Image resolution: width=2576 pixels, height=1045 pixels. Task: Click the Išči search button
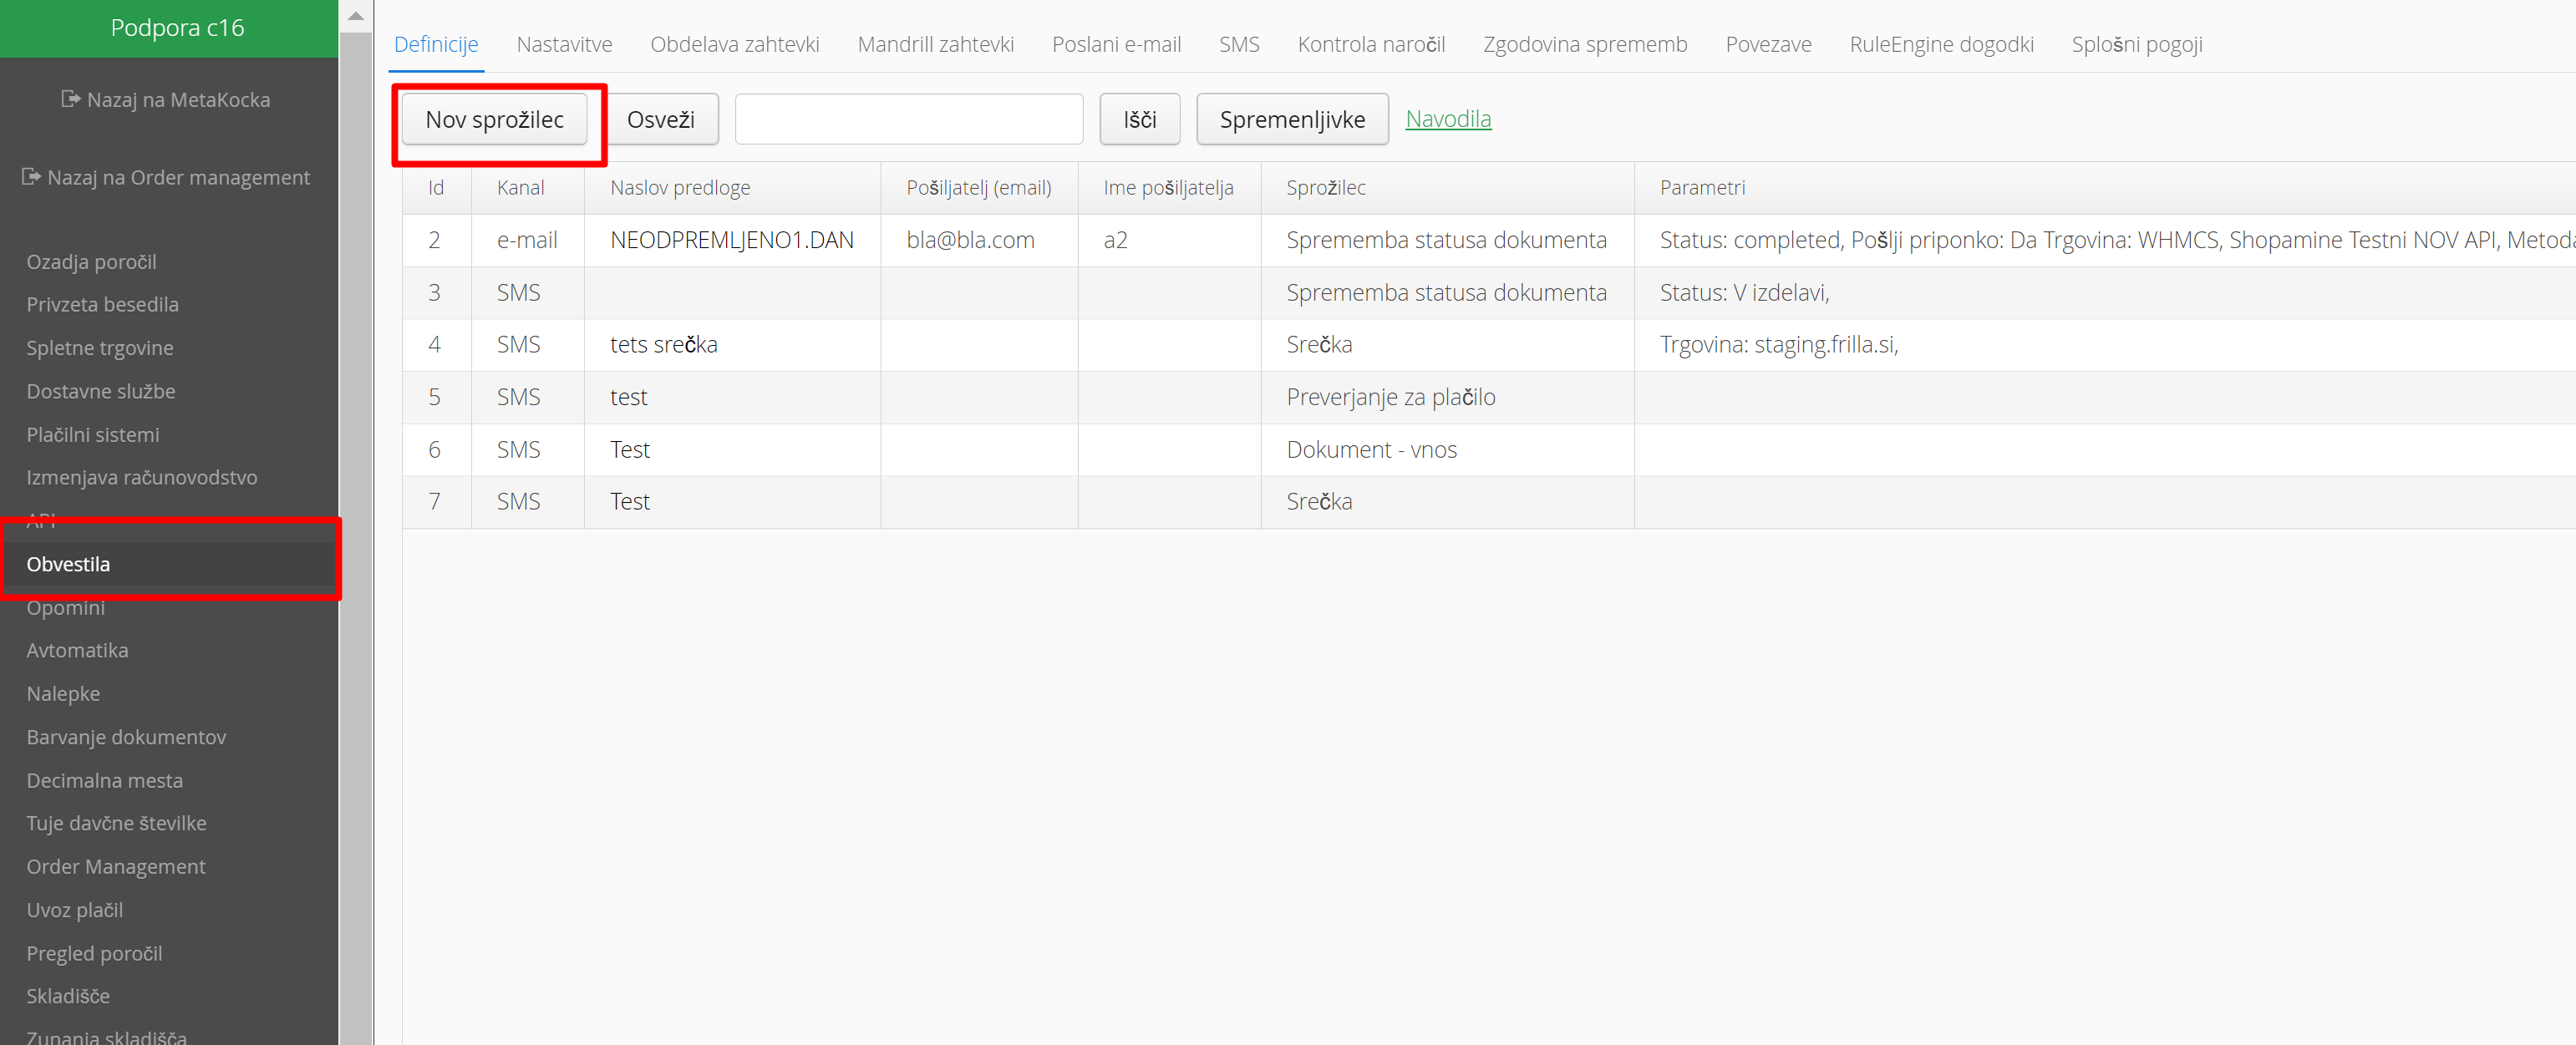coord(1139,120)
